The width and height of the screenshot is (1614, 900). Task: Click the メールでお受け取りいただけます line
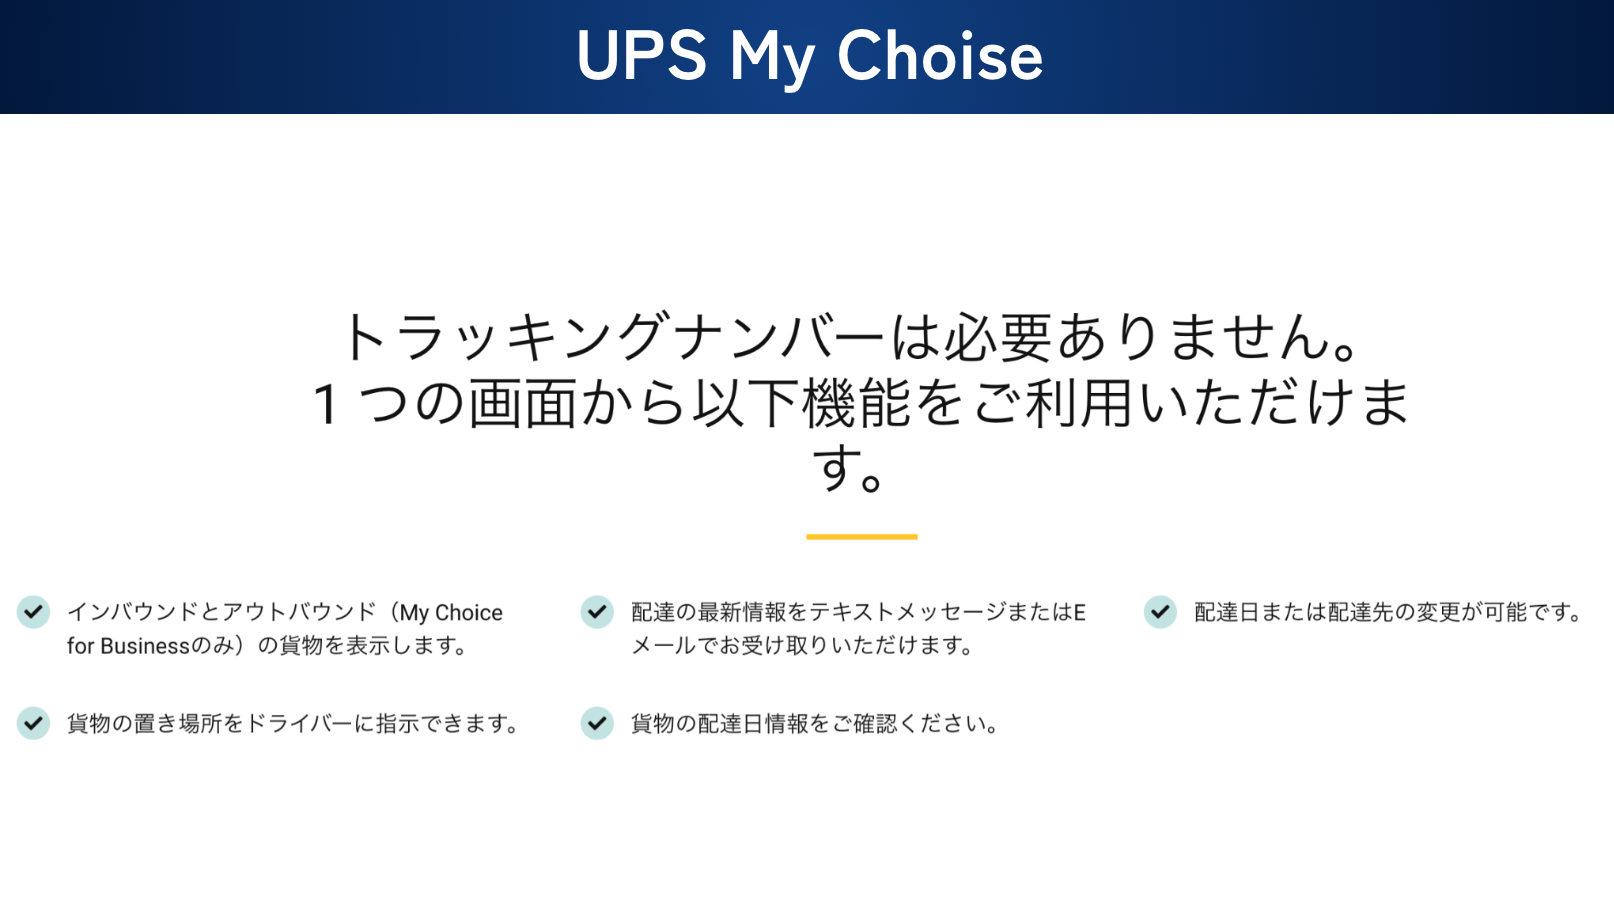coord(803,646)
